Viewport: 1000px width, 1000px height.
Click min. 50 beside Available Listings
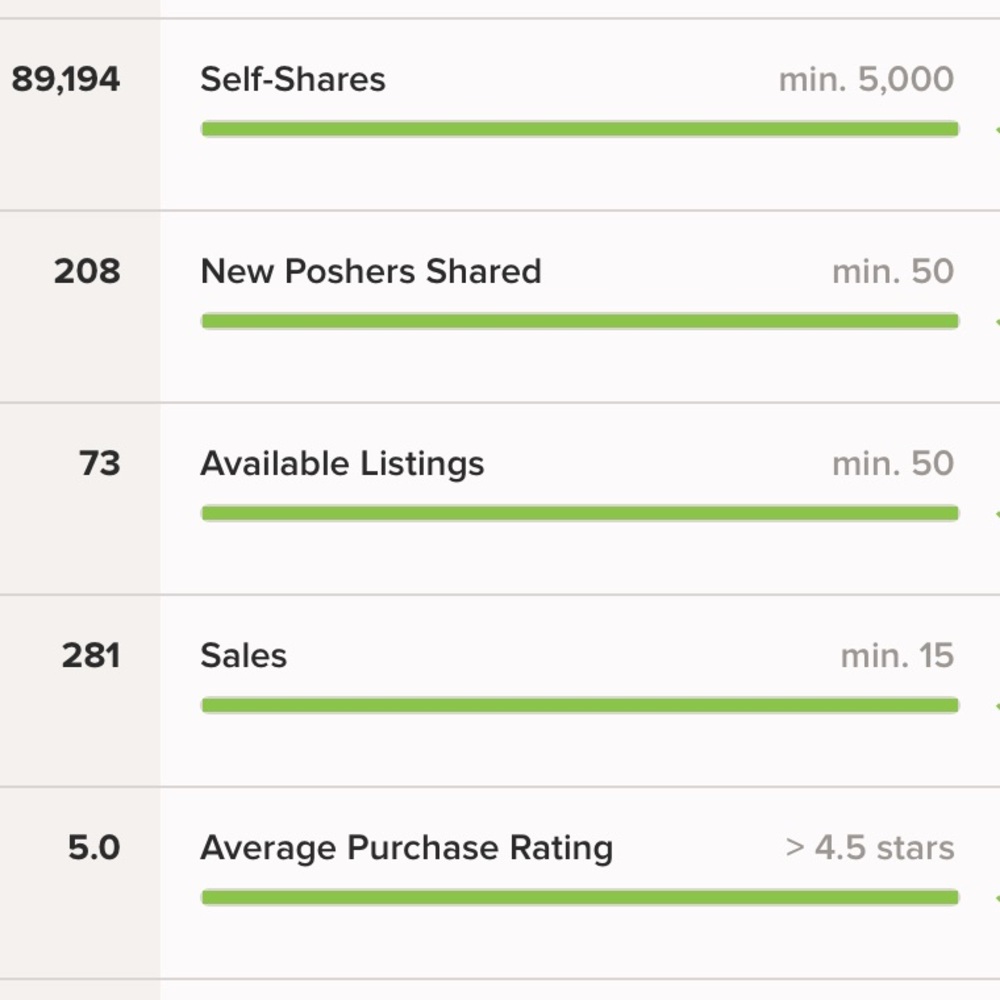click(x=893, y=464)
